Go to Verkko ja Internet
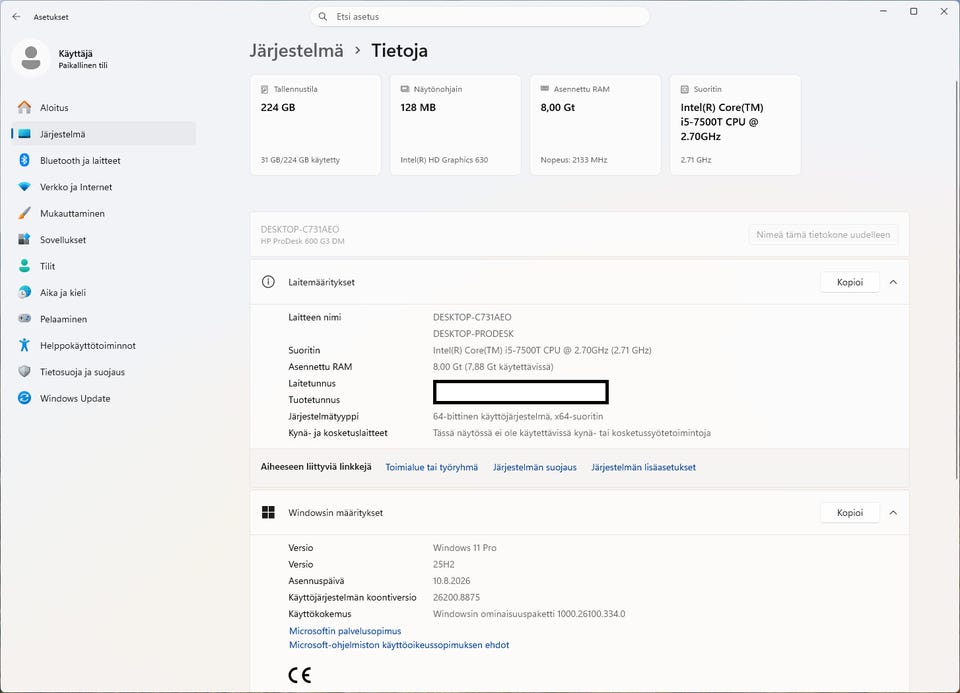Image resolution: width=960 pixels, height=693 pixels. coord(103,187)
